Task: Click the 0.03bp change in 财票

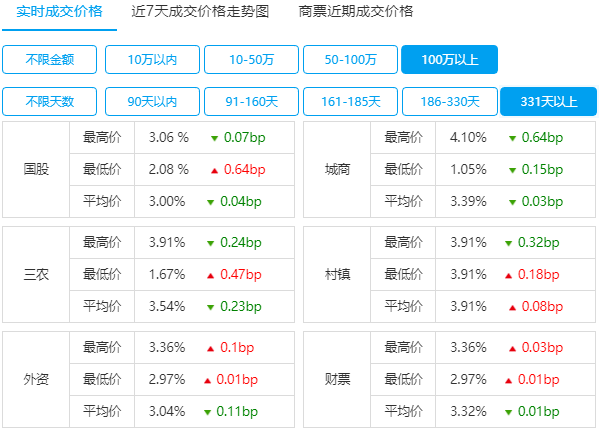Action: click(x=542, y=347)
